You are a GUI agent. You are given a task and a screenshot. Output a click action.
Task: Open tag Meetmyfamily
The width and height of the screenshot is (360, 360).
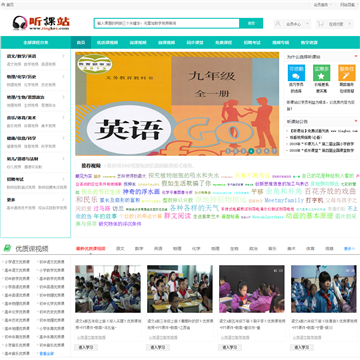point(284,200)
